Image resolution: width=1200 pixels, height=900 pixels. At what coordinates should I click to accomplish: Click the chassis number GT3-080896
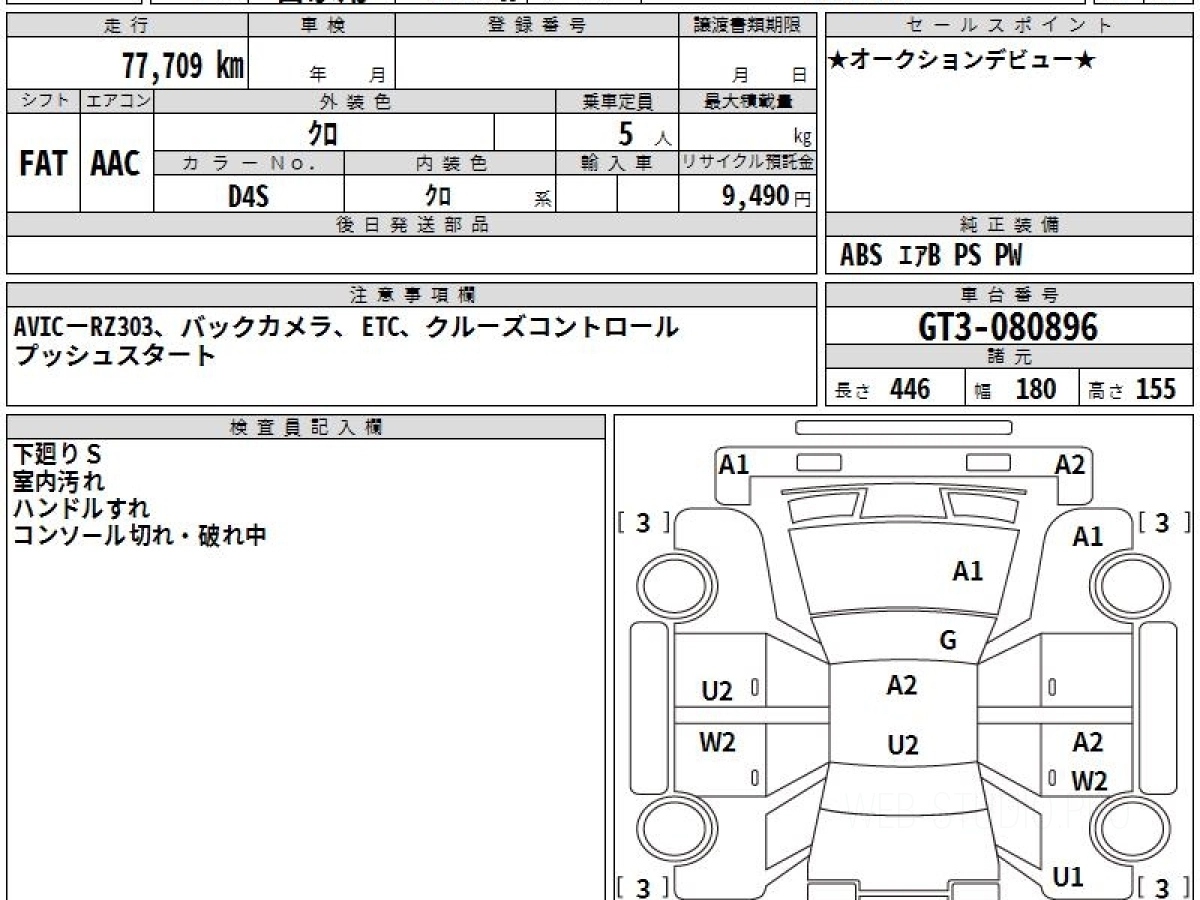(x=1007, y=327)
